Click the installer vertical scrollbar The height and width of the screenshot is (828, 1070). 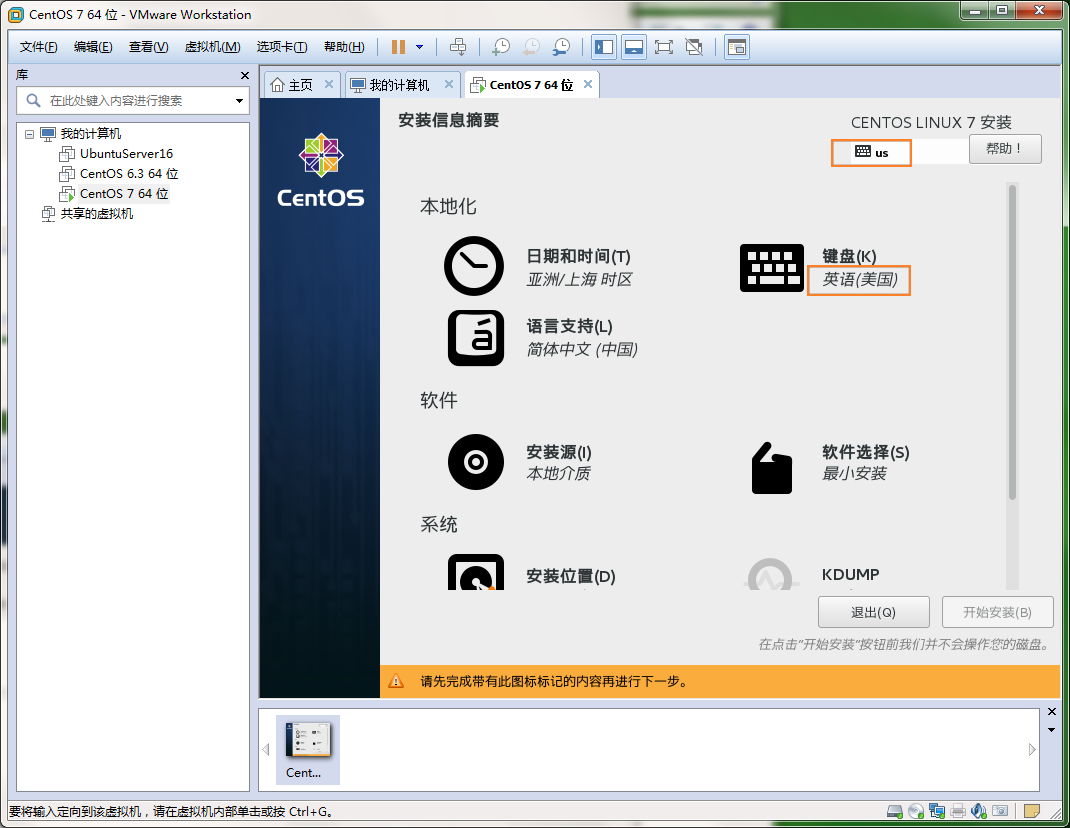coord(1012,341)
